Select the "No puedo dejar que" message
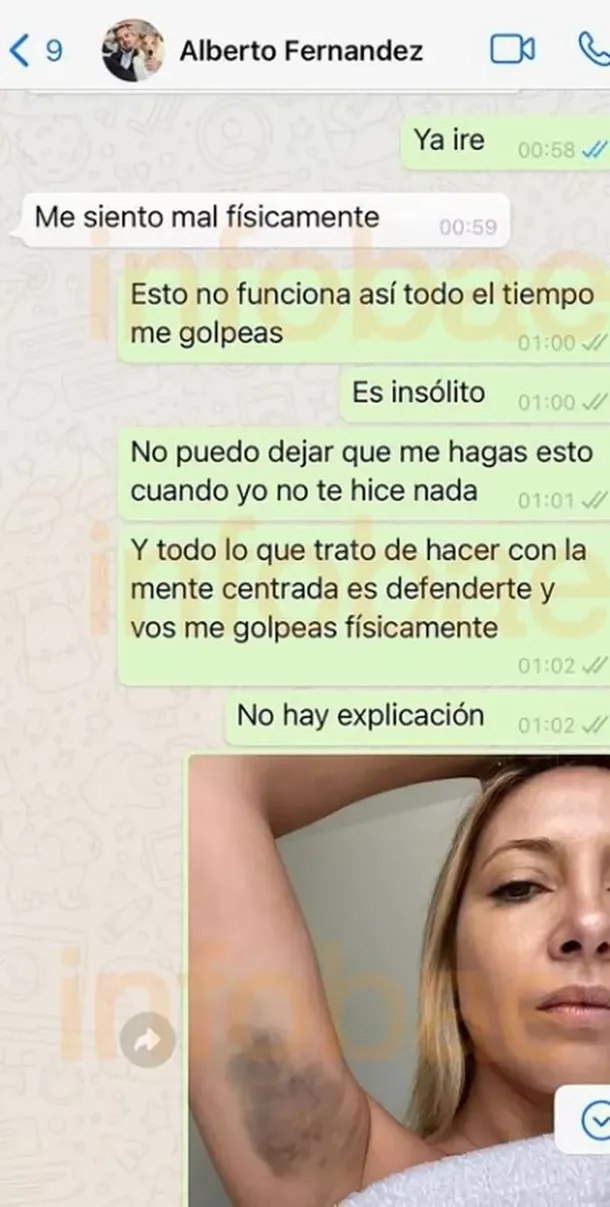 tap(364, 473)
